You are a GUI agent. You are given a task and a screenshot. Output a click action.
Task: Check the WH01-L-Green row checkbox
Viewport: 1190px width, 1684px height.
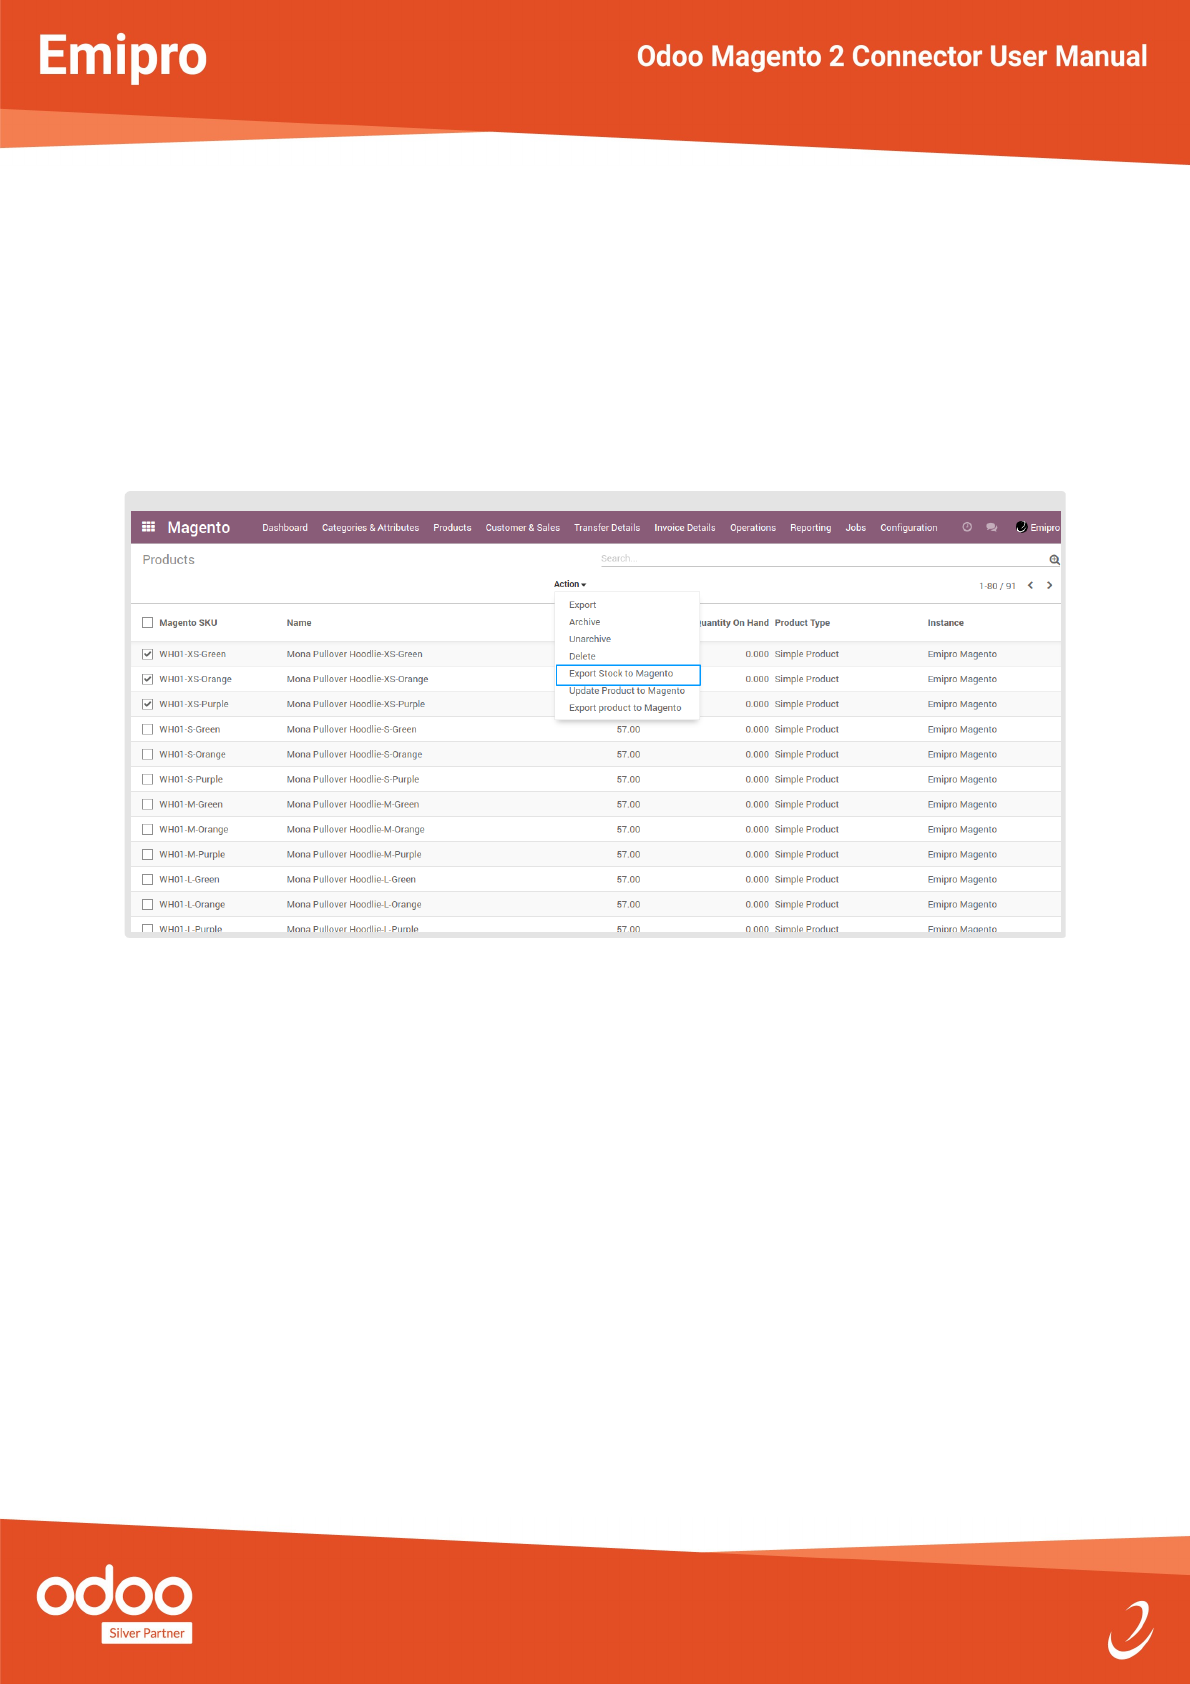pos(148,879)
